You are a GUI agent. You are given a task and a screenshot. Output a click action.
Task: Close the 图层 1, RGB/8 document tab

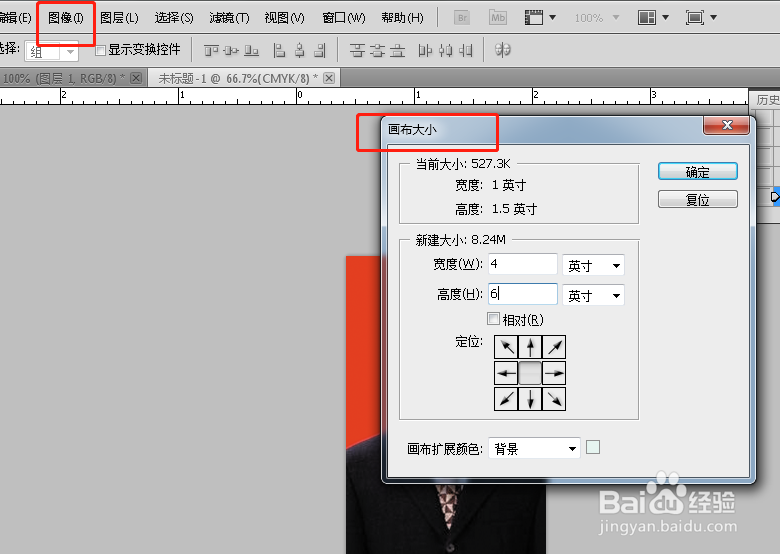[x=136, y=78]
